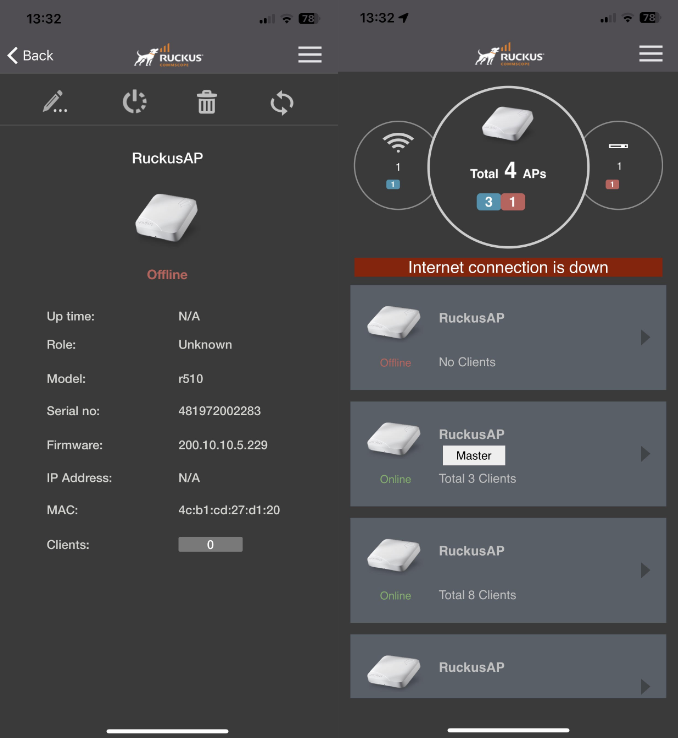
Task: Go back using the Back button
Action: point(31,55)
